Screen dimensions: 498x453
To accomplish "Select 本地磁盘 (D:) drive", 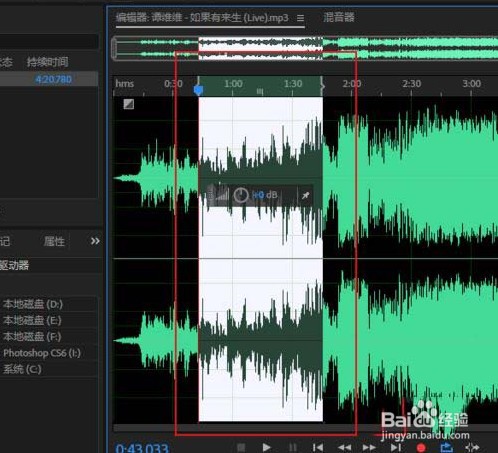I will [33, 304].
